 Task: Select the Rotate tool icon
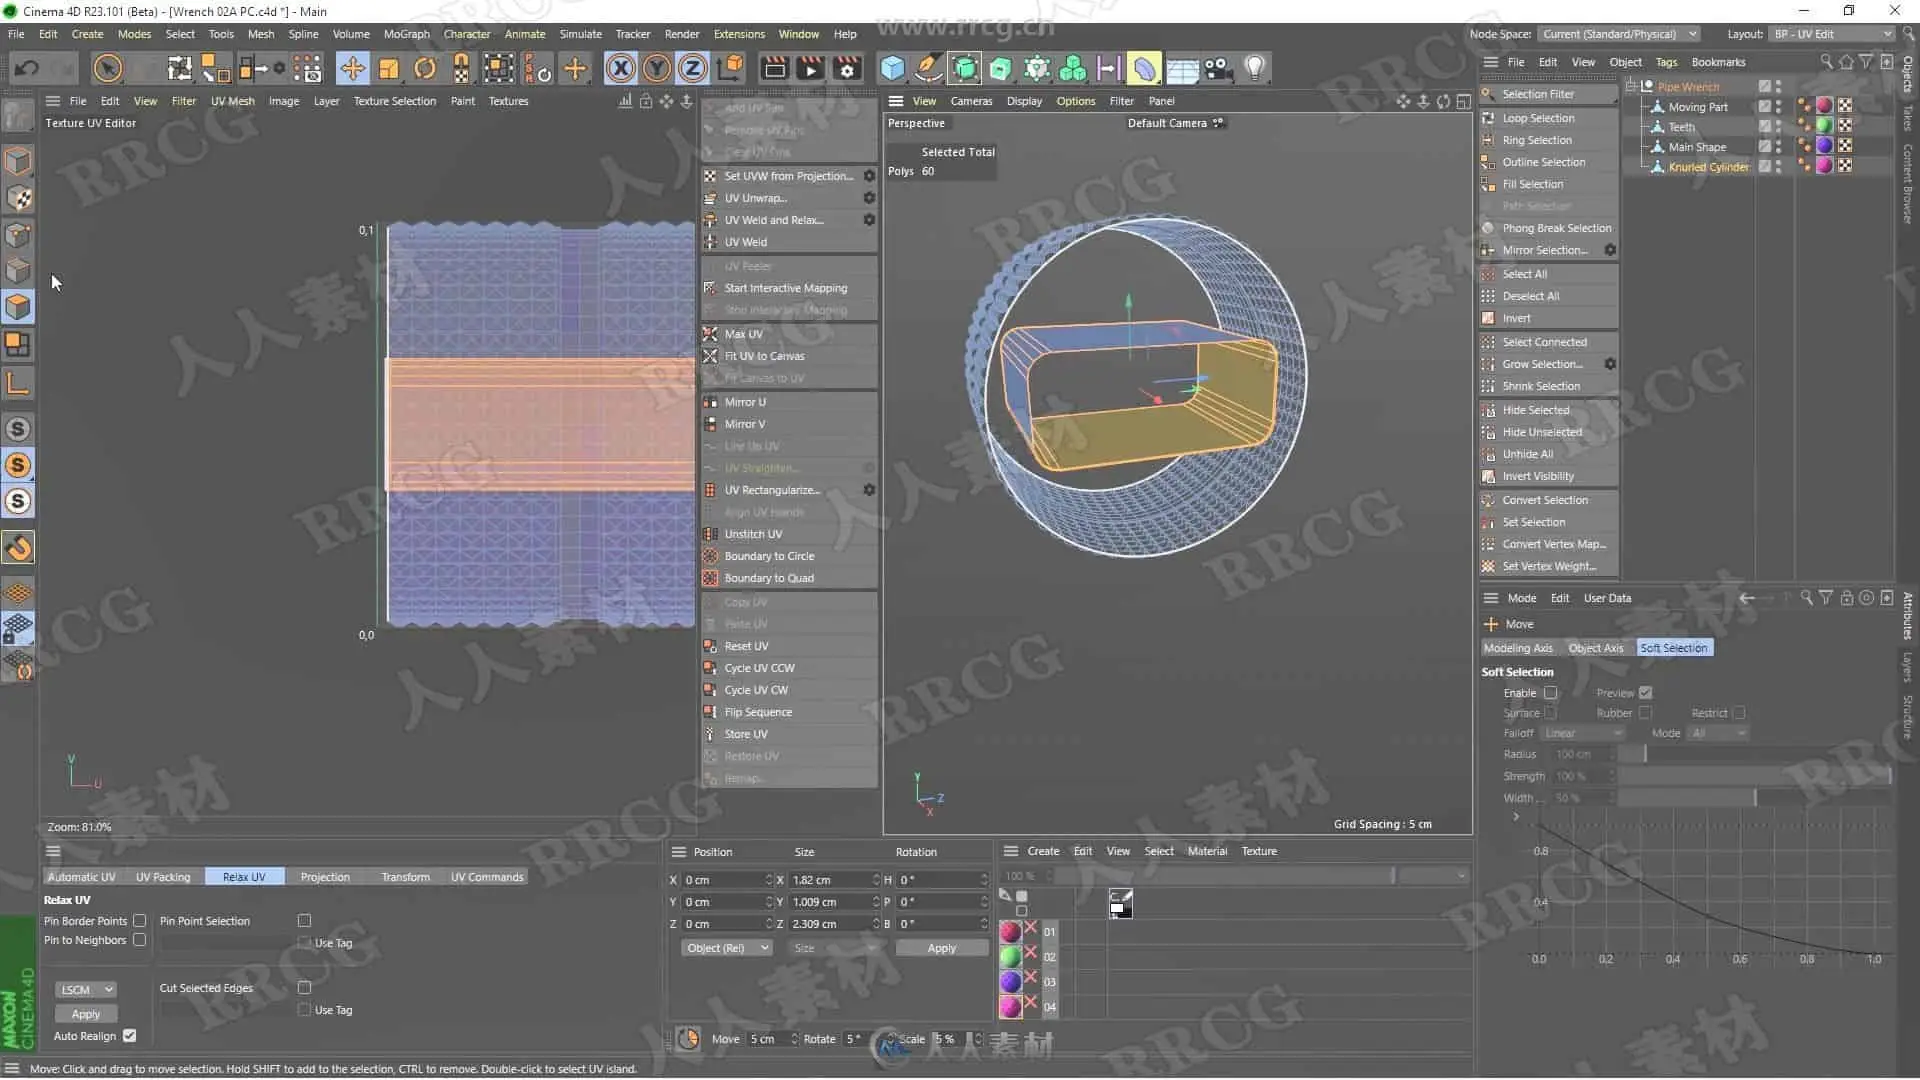425,68
